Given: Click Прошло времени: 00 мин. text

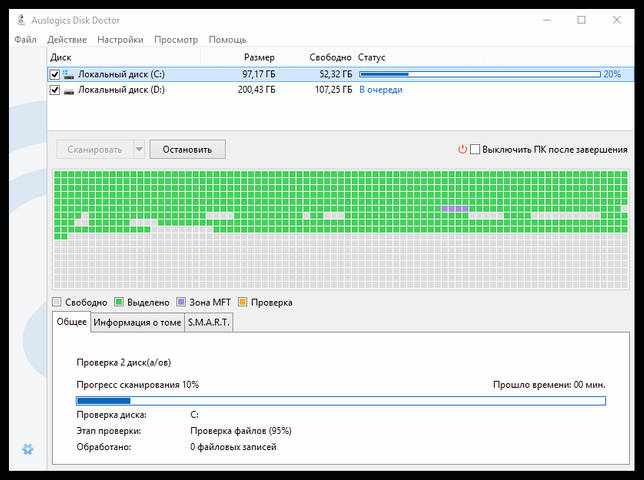Looking at the screenshot, I should pyautogui.click(x=549, y=385).
